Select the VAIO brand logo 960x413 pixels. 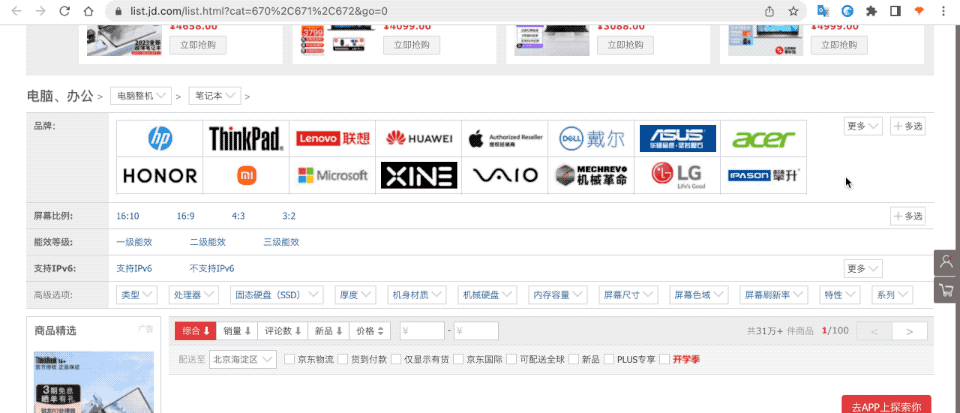(x=505, y=176)
